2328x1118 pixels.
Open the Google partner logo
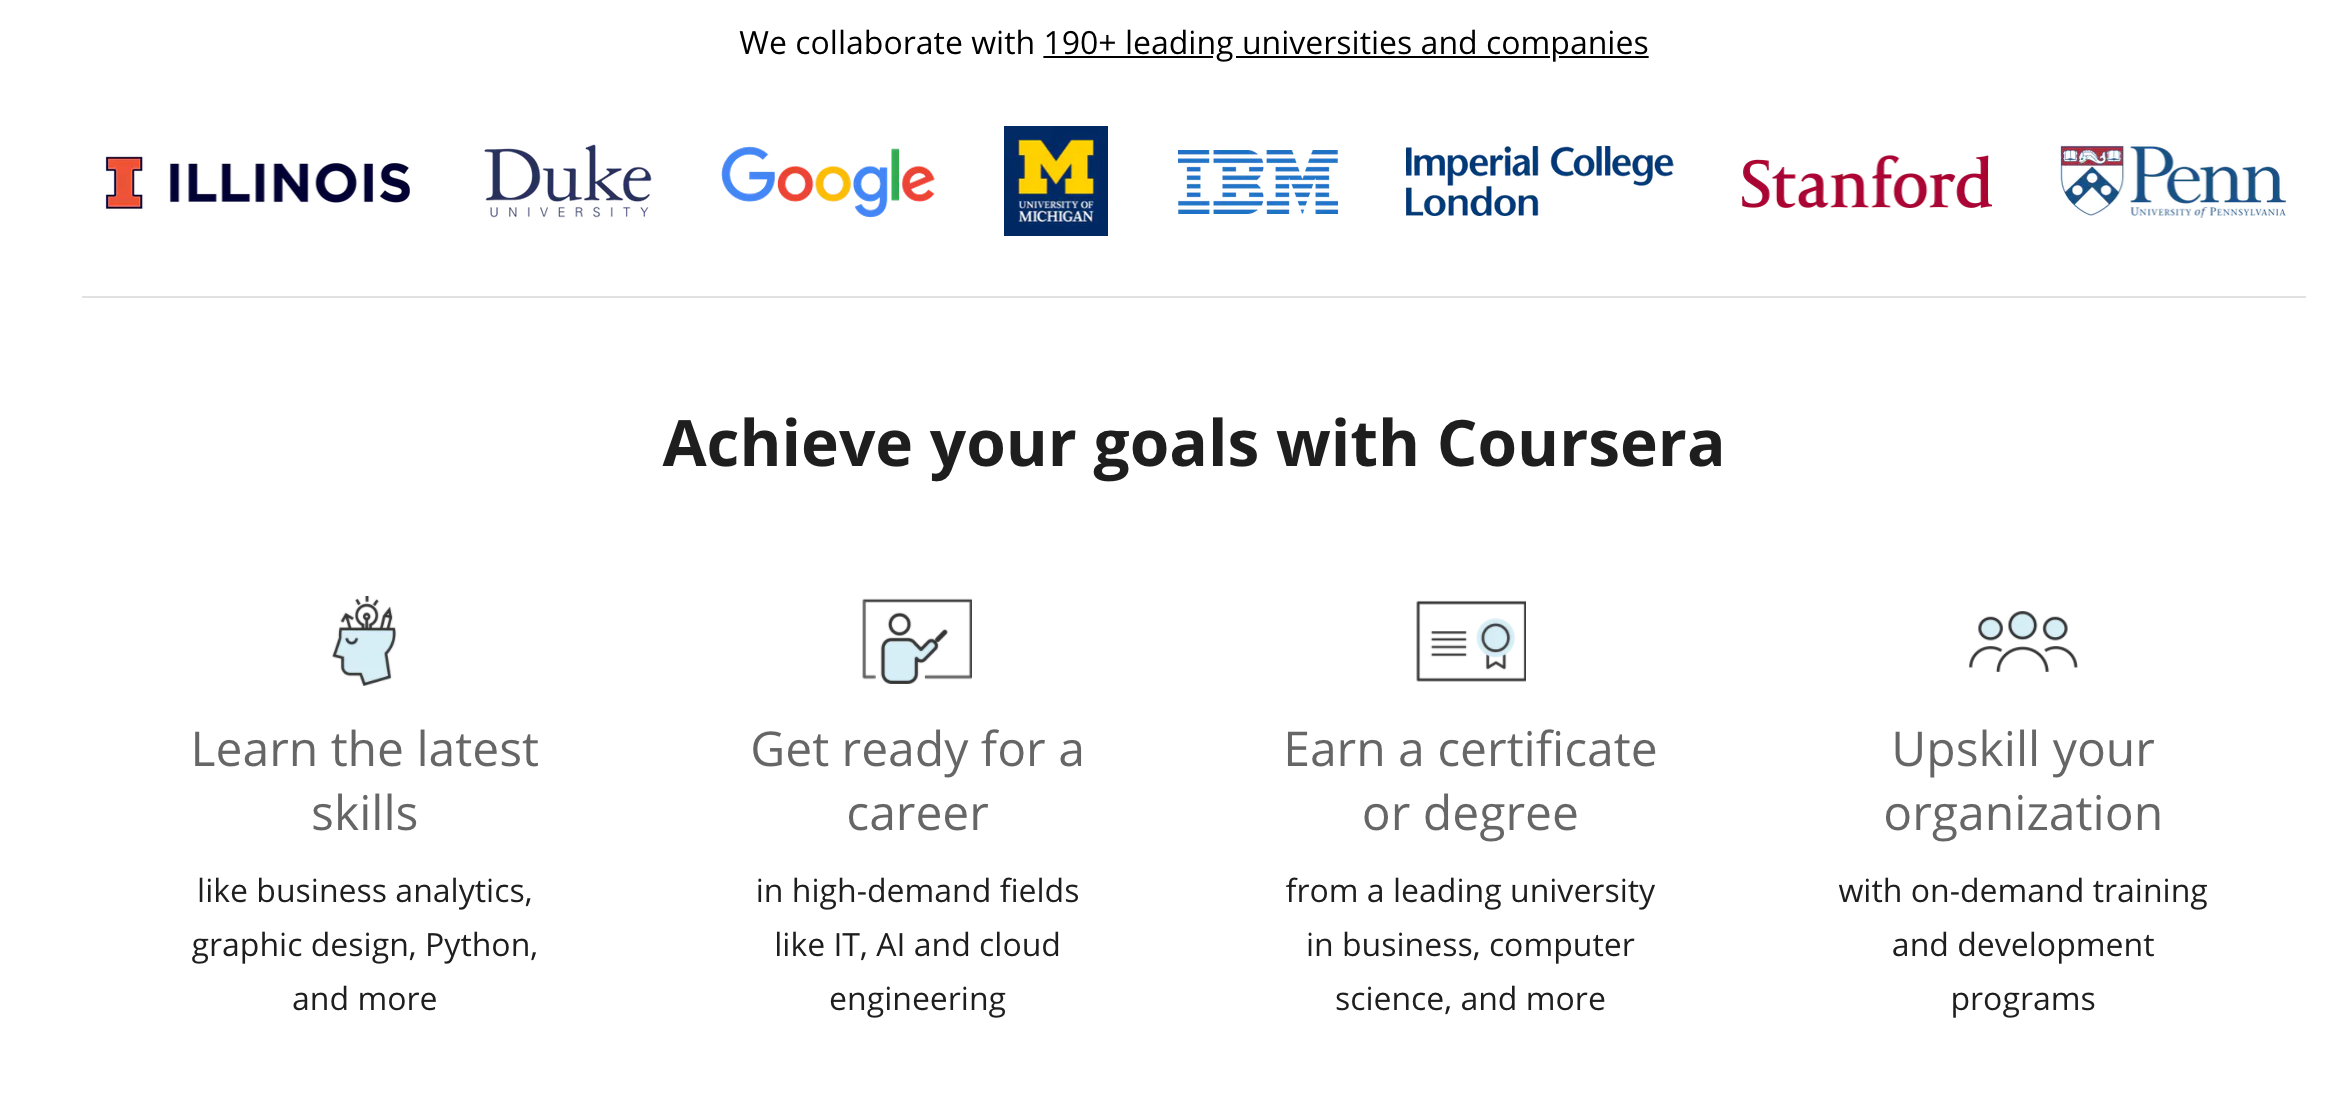(828, 181)
